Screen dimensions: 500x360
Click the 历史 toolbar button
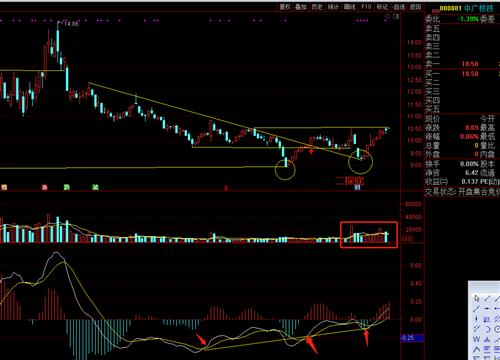317,7
